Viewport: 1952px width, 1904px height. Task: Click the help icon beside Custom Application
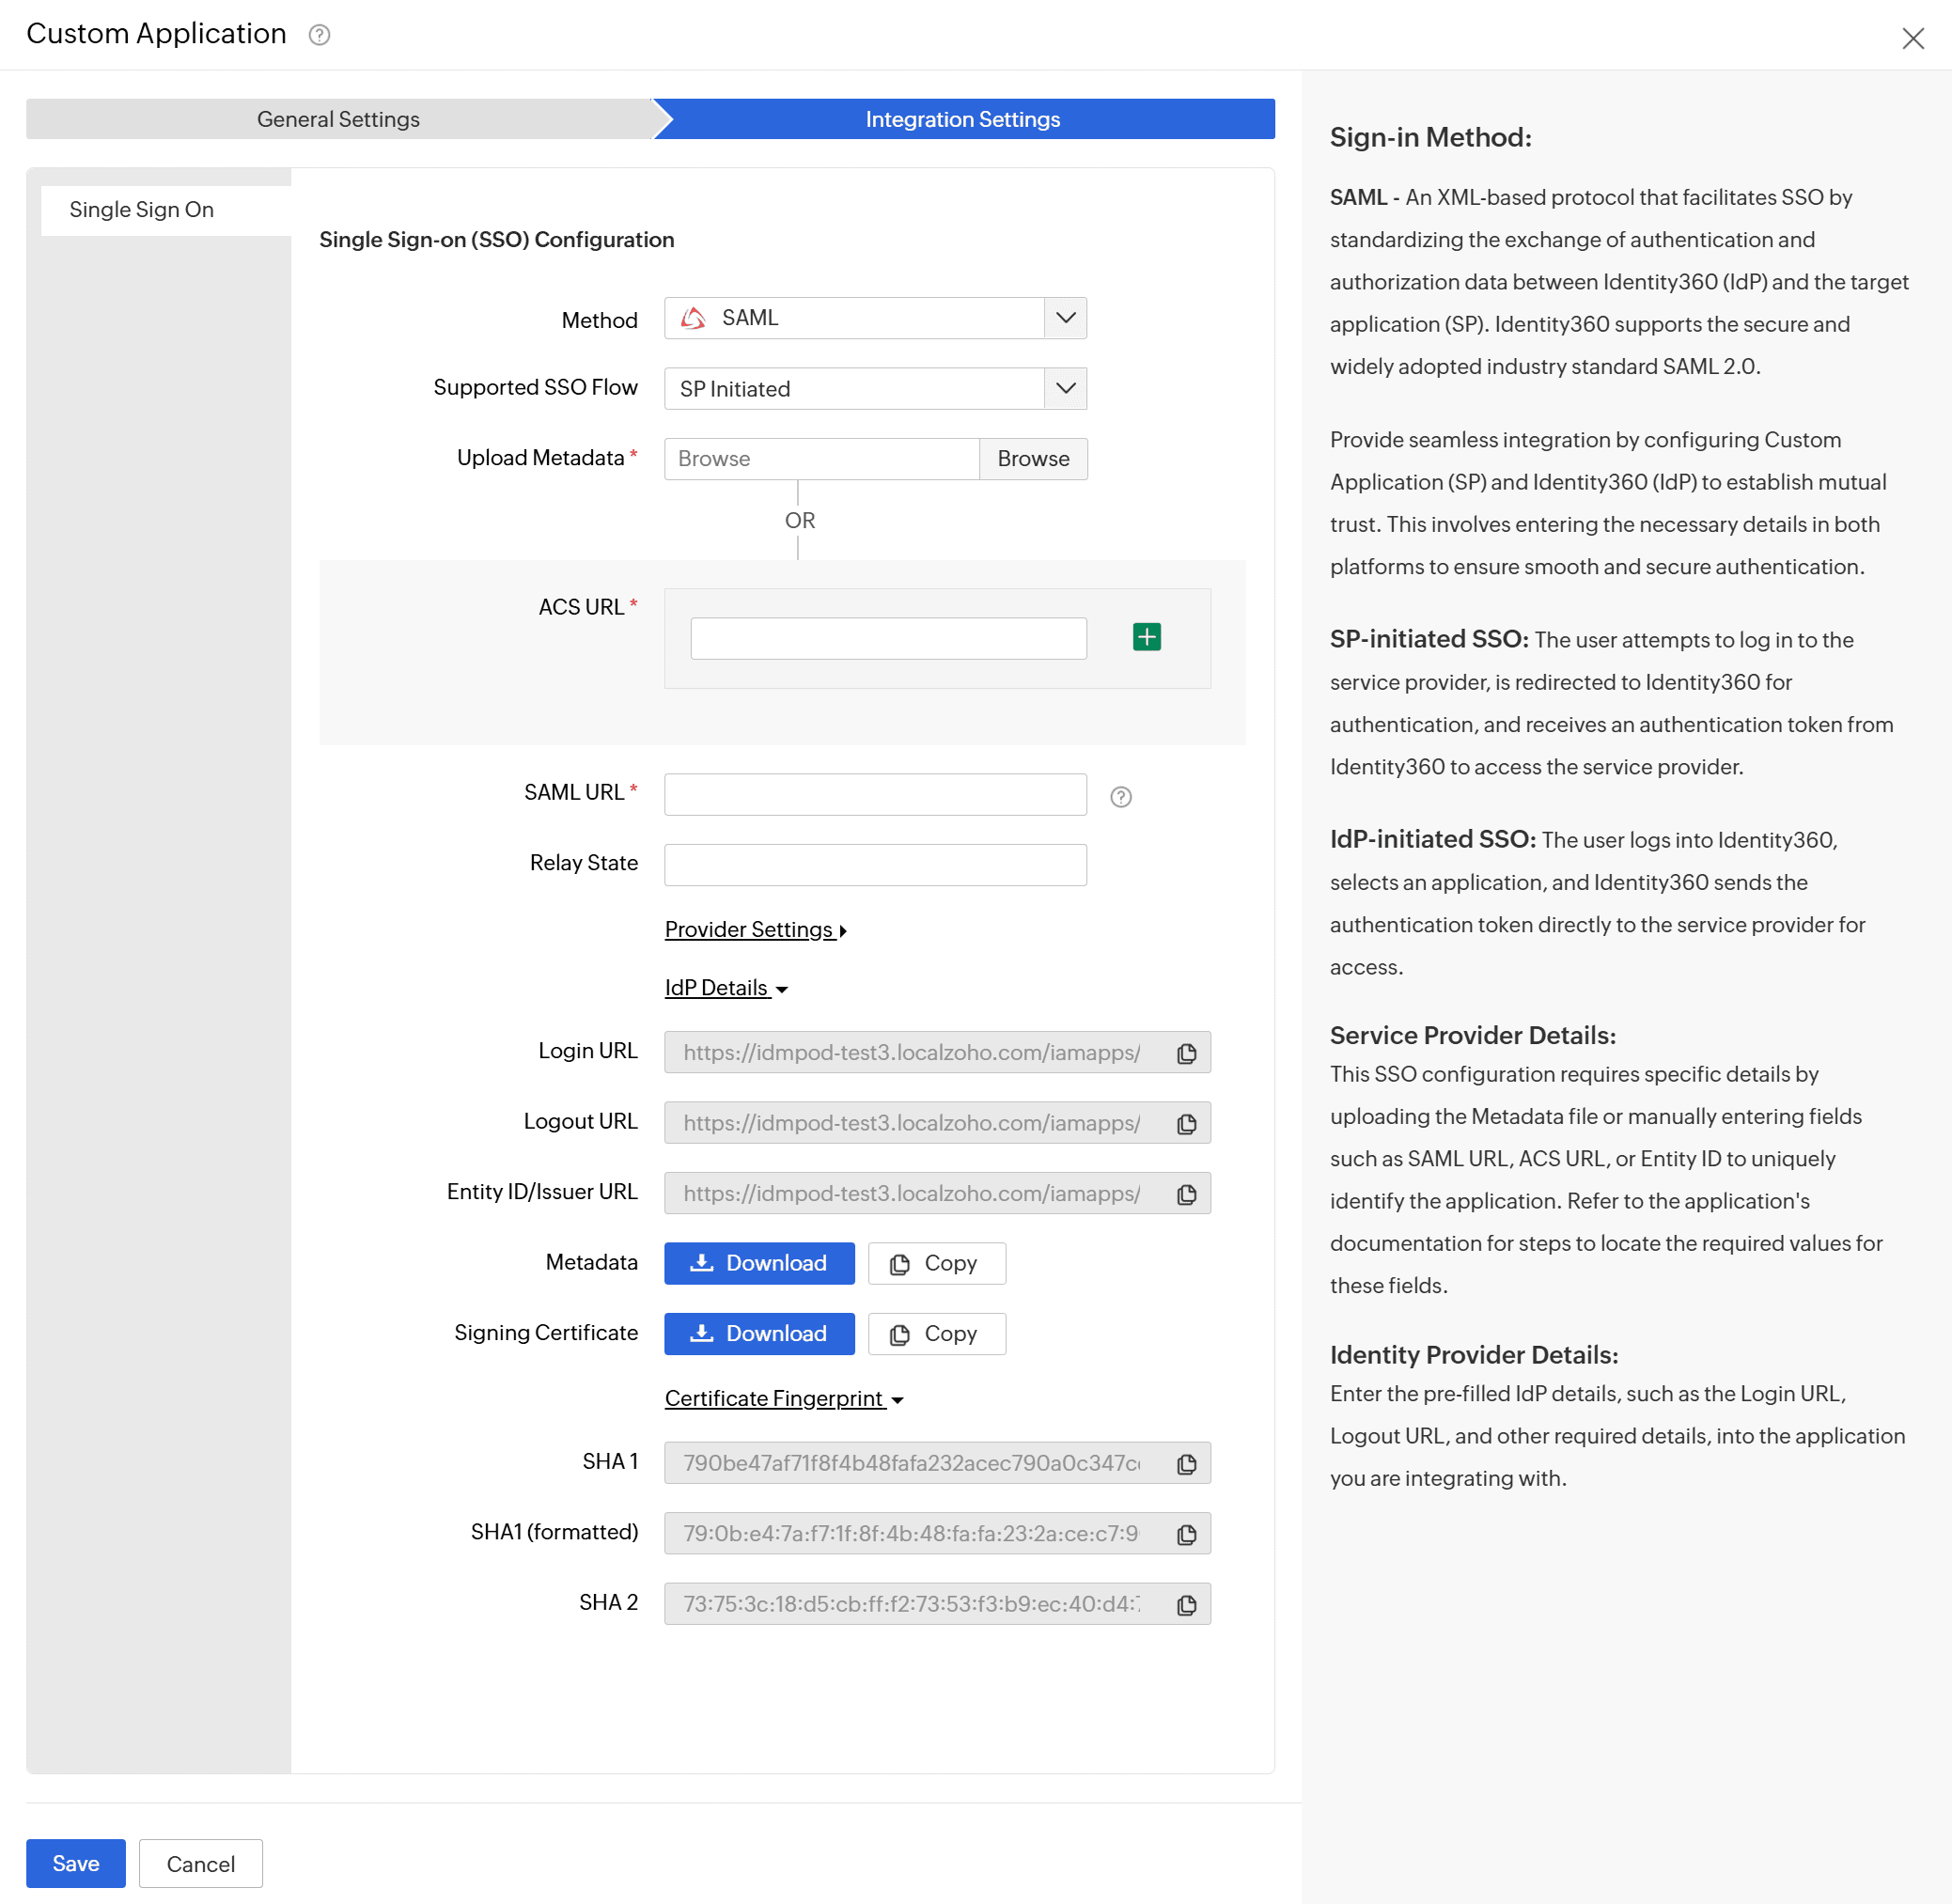coord(319,35)
